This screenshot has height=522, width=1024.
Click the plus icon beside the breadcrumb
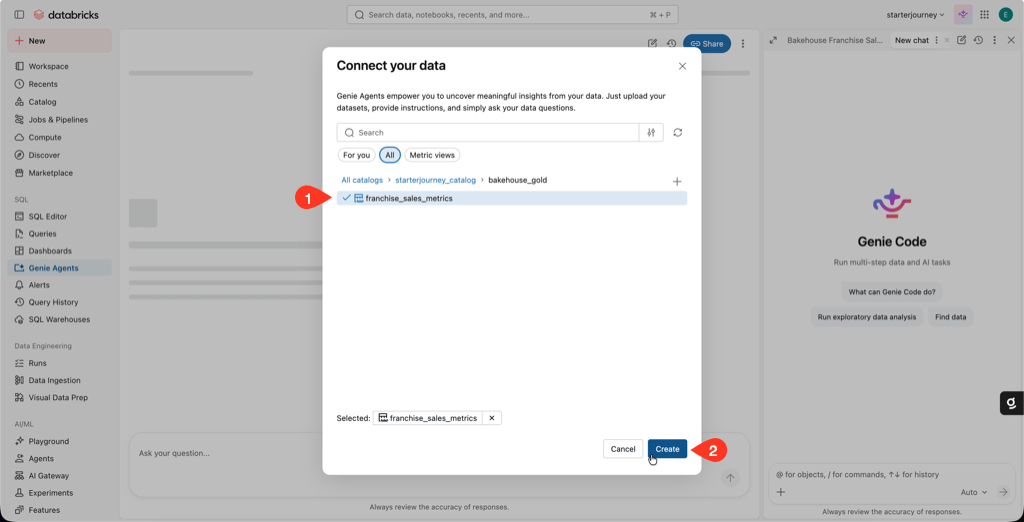point(677,182)
